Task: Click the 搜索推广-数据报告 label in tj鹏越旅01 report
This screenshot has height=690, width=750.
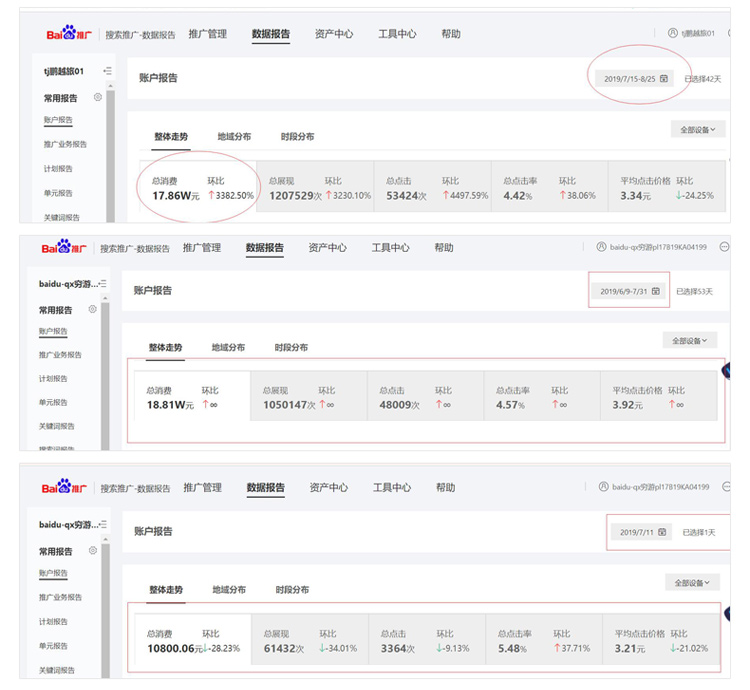Action: [140, 34]
